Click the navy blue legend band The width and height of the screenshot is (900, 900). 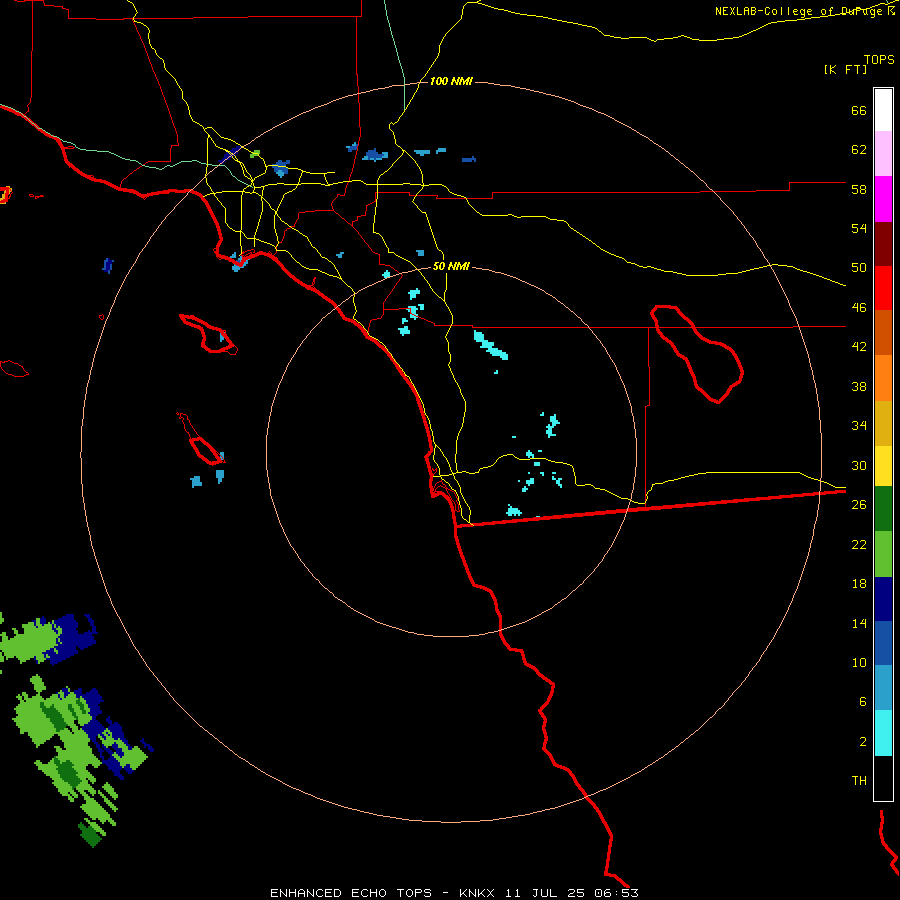click(883, 599)
